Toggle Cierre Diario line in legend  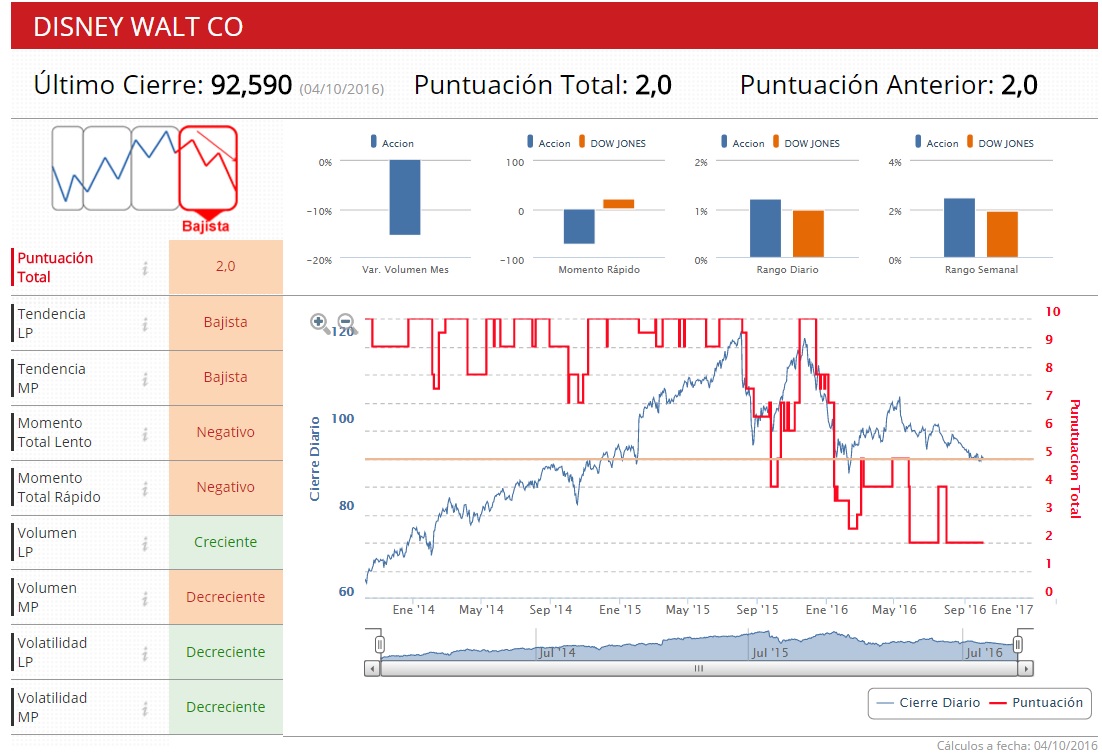[x=928, y=703]
